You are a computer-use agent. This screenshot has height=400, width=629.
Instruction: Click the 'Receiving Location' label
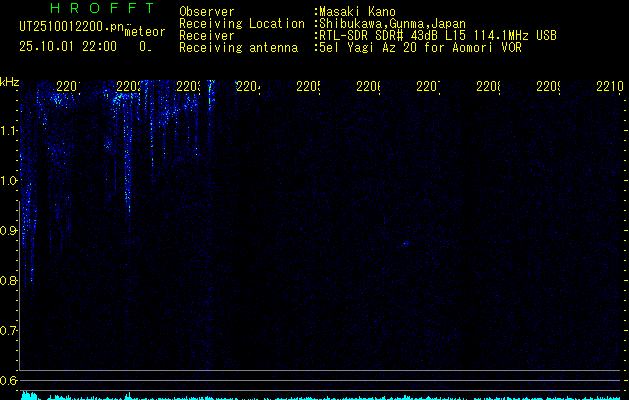(x=242, y=24)
